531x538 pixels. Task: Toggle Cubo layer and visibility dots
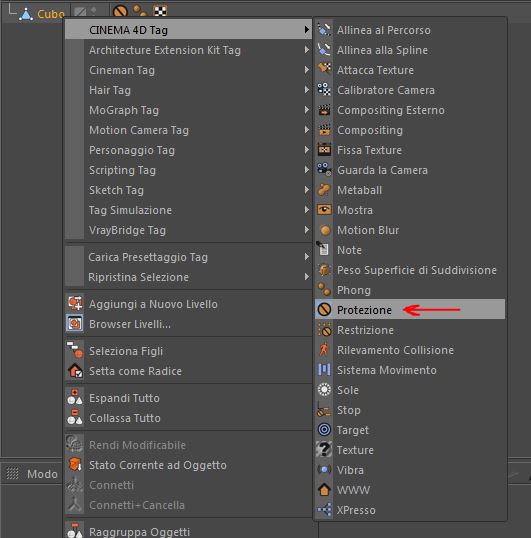pos(85,12)
